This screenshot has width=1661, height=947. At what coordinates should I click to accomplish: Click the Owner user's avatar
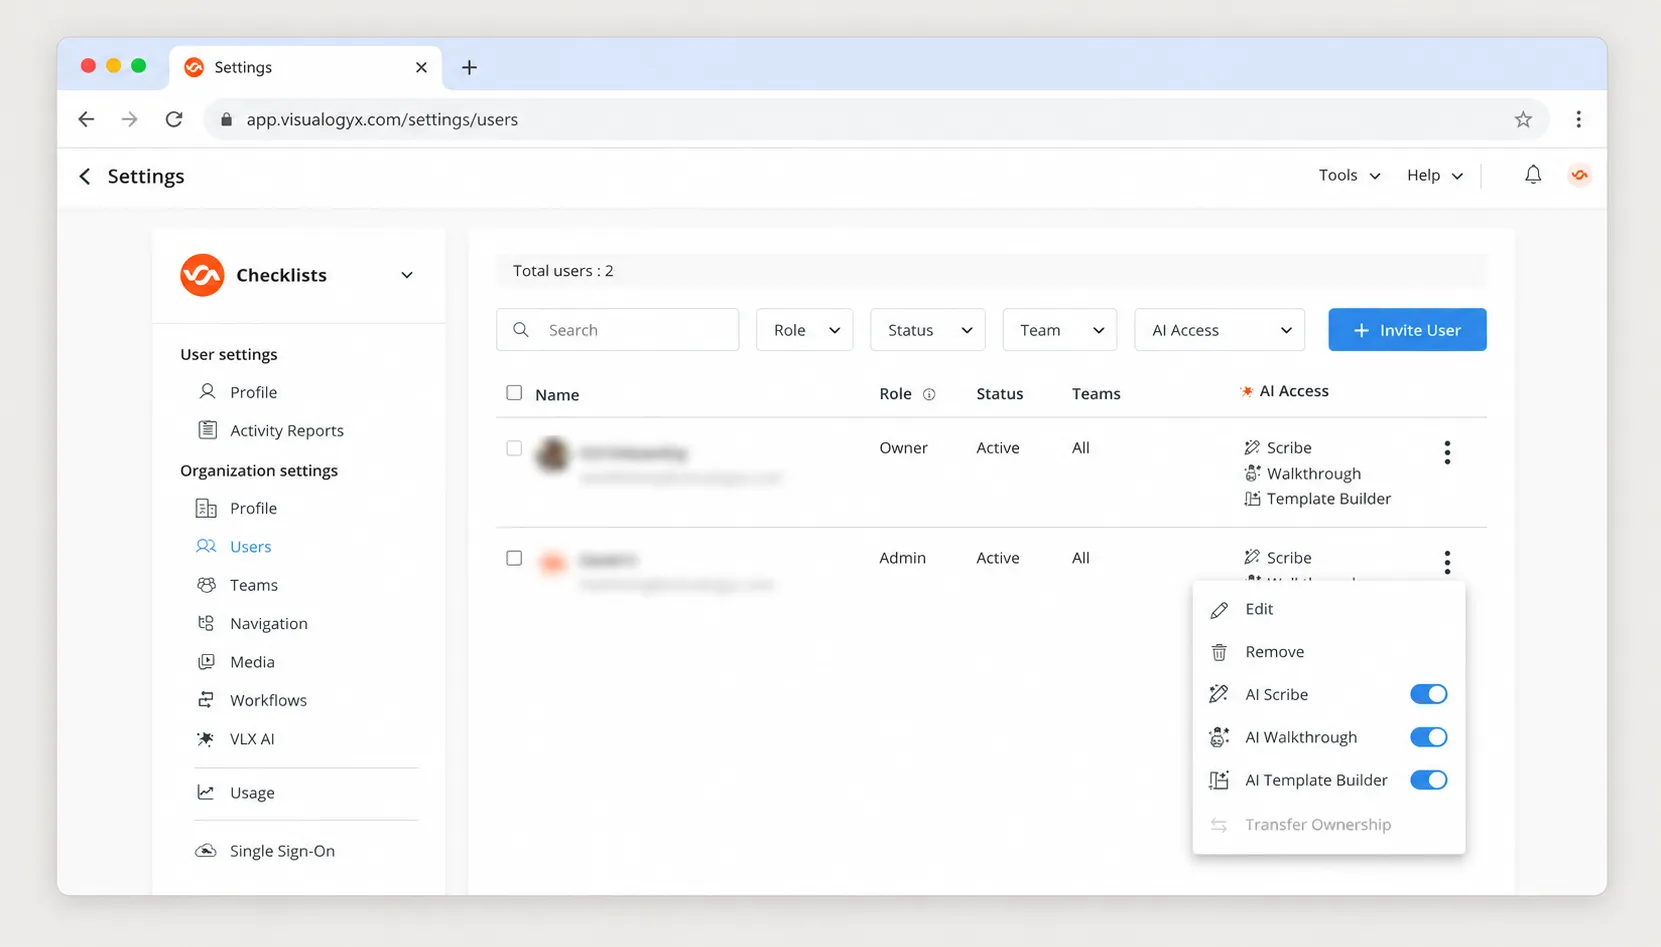click(x=552, y=455)
